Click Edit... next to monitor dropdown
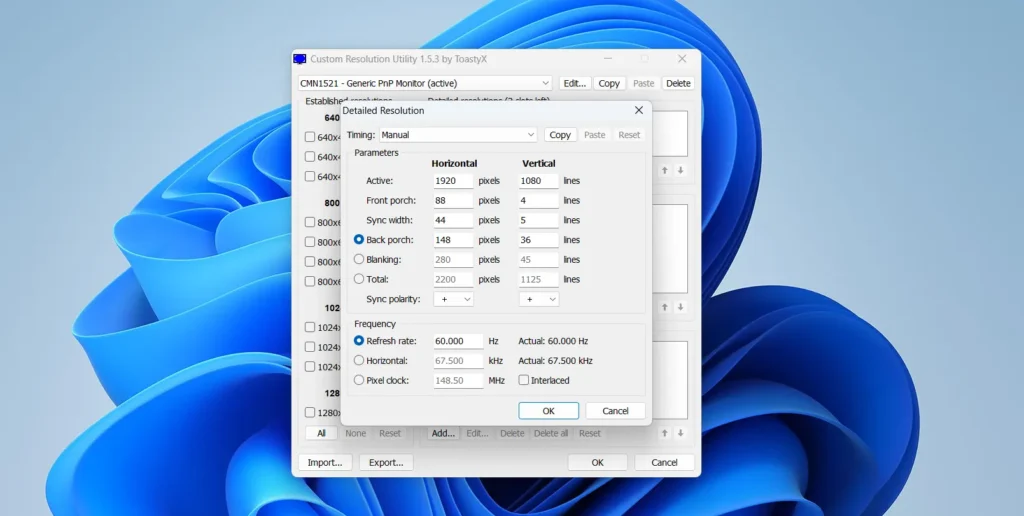This screenshot has width=1024, height=516. 575,84
